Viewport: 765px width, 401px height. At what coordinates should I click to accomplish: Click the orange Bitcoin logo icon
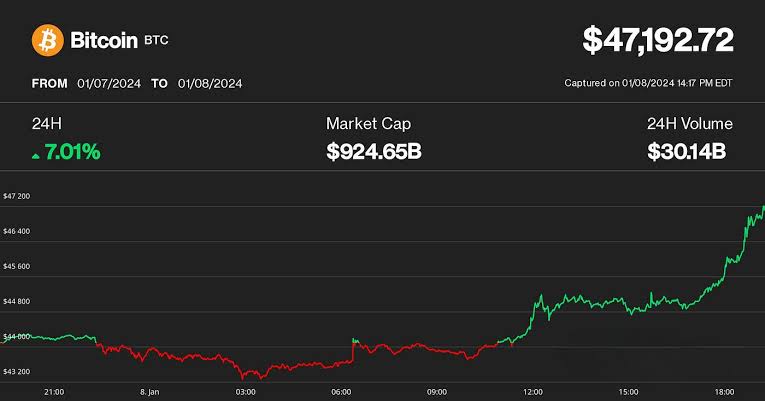[47, 40]
